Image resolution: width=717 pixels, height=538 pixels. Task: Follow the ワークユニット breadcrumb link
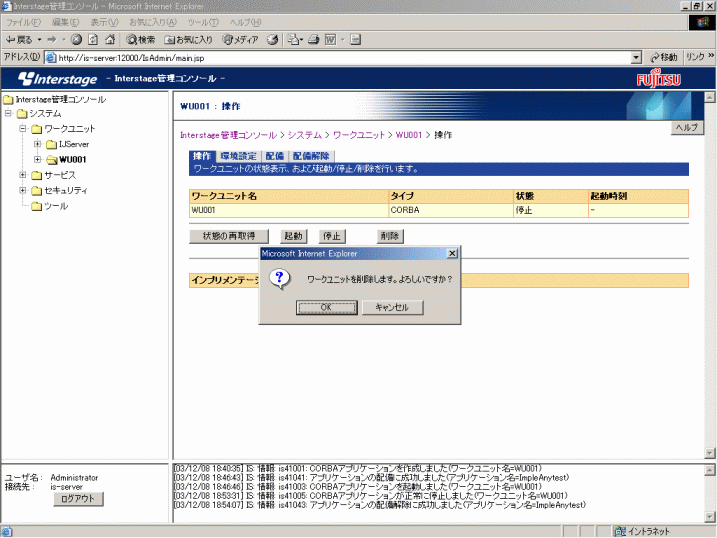coord(359,135)
